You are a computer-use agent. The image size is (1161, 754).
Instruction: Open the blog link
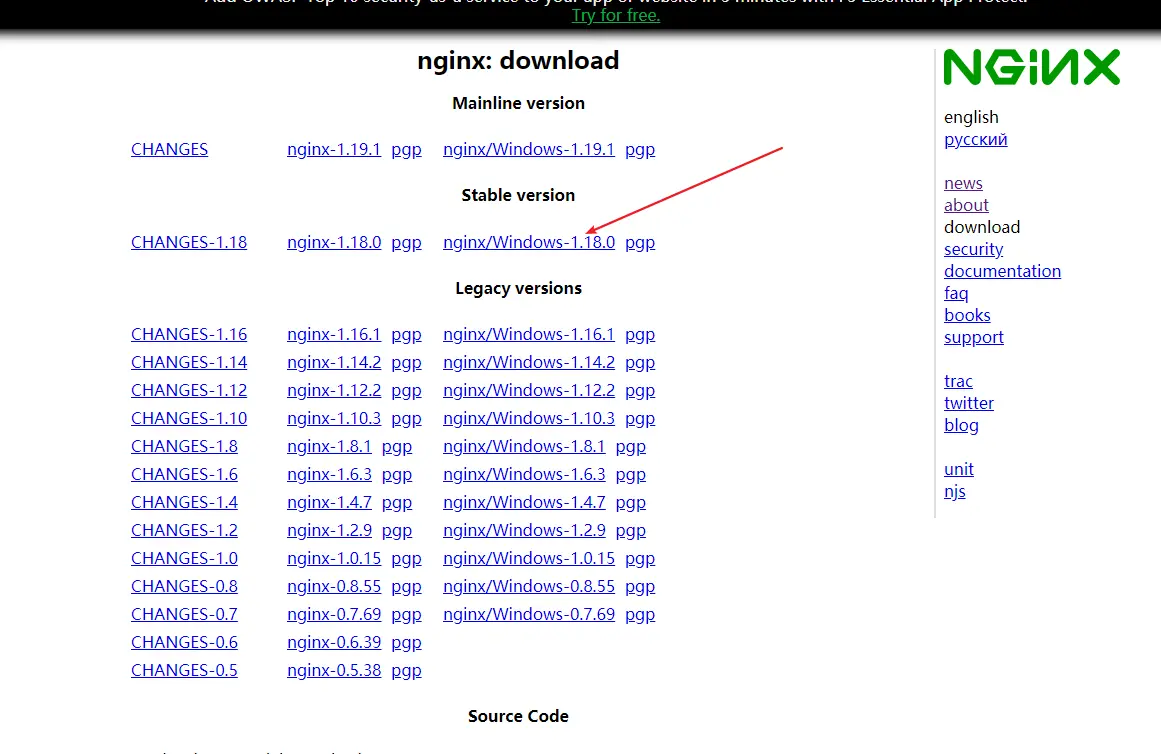pos(961,425)
